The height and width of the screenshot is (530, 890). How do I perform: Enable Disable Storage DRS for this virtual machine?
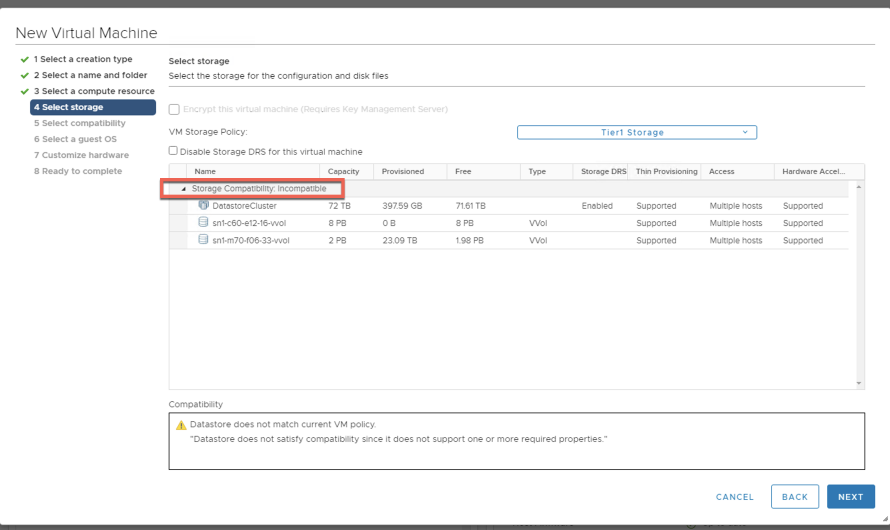click(174, 151)
